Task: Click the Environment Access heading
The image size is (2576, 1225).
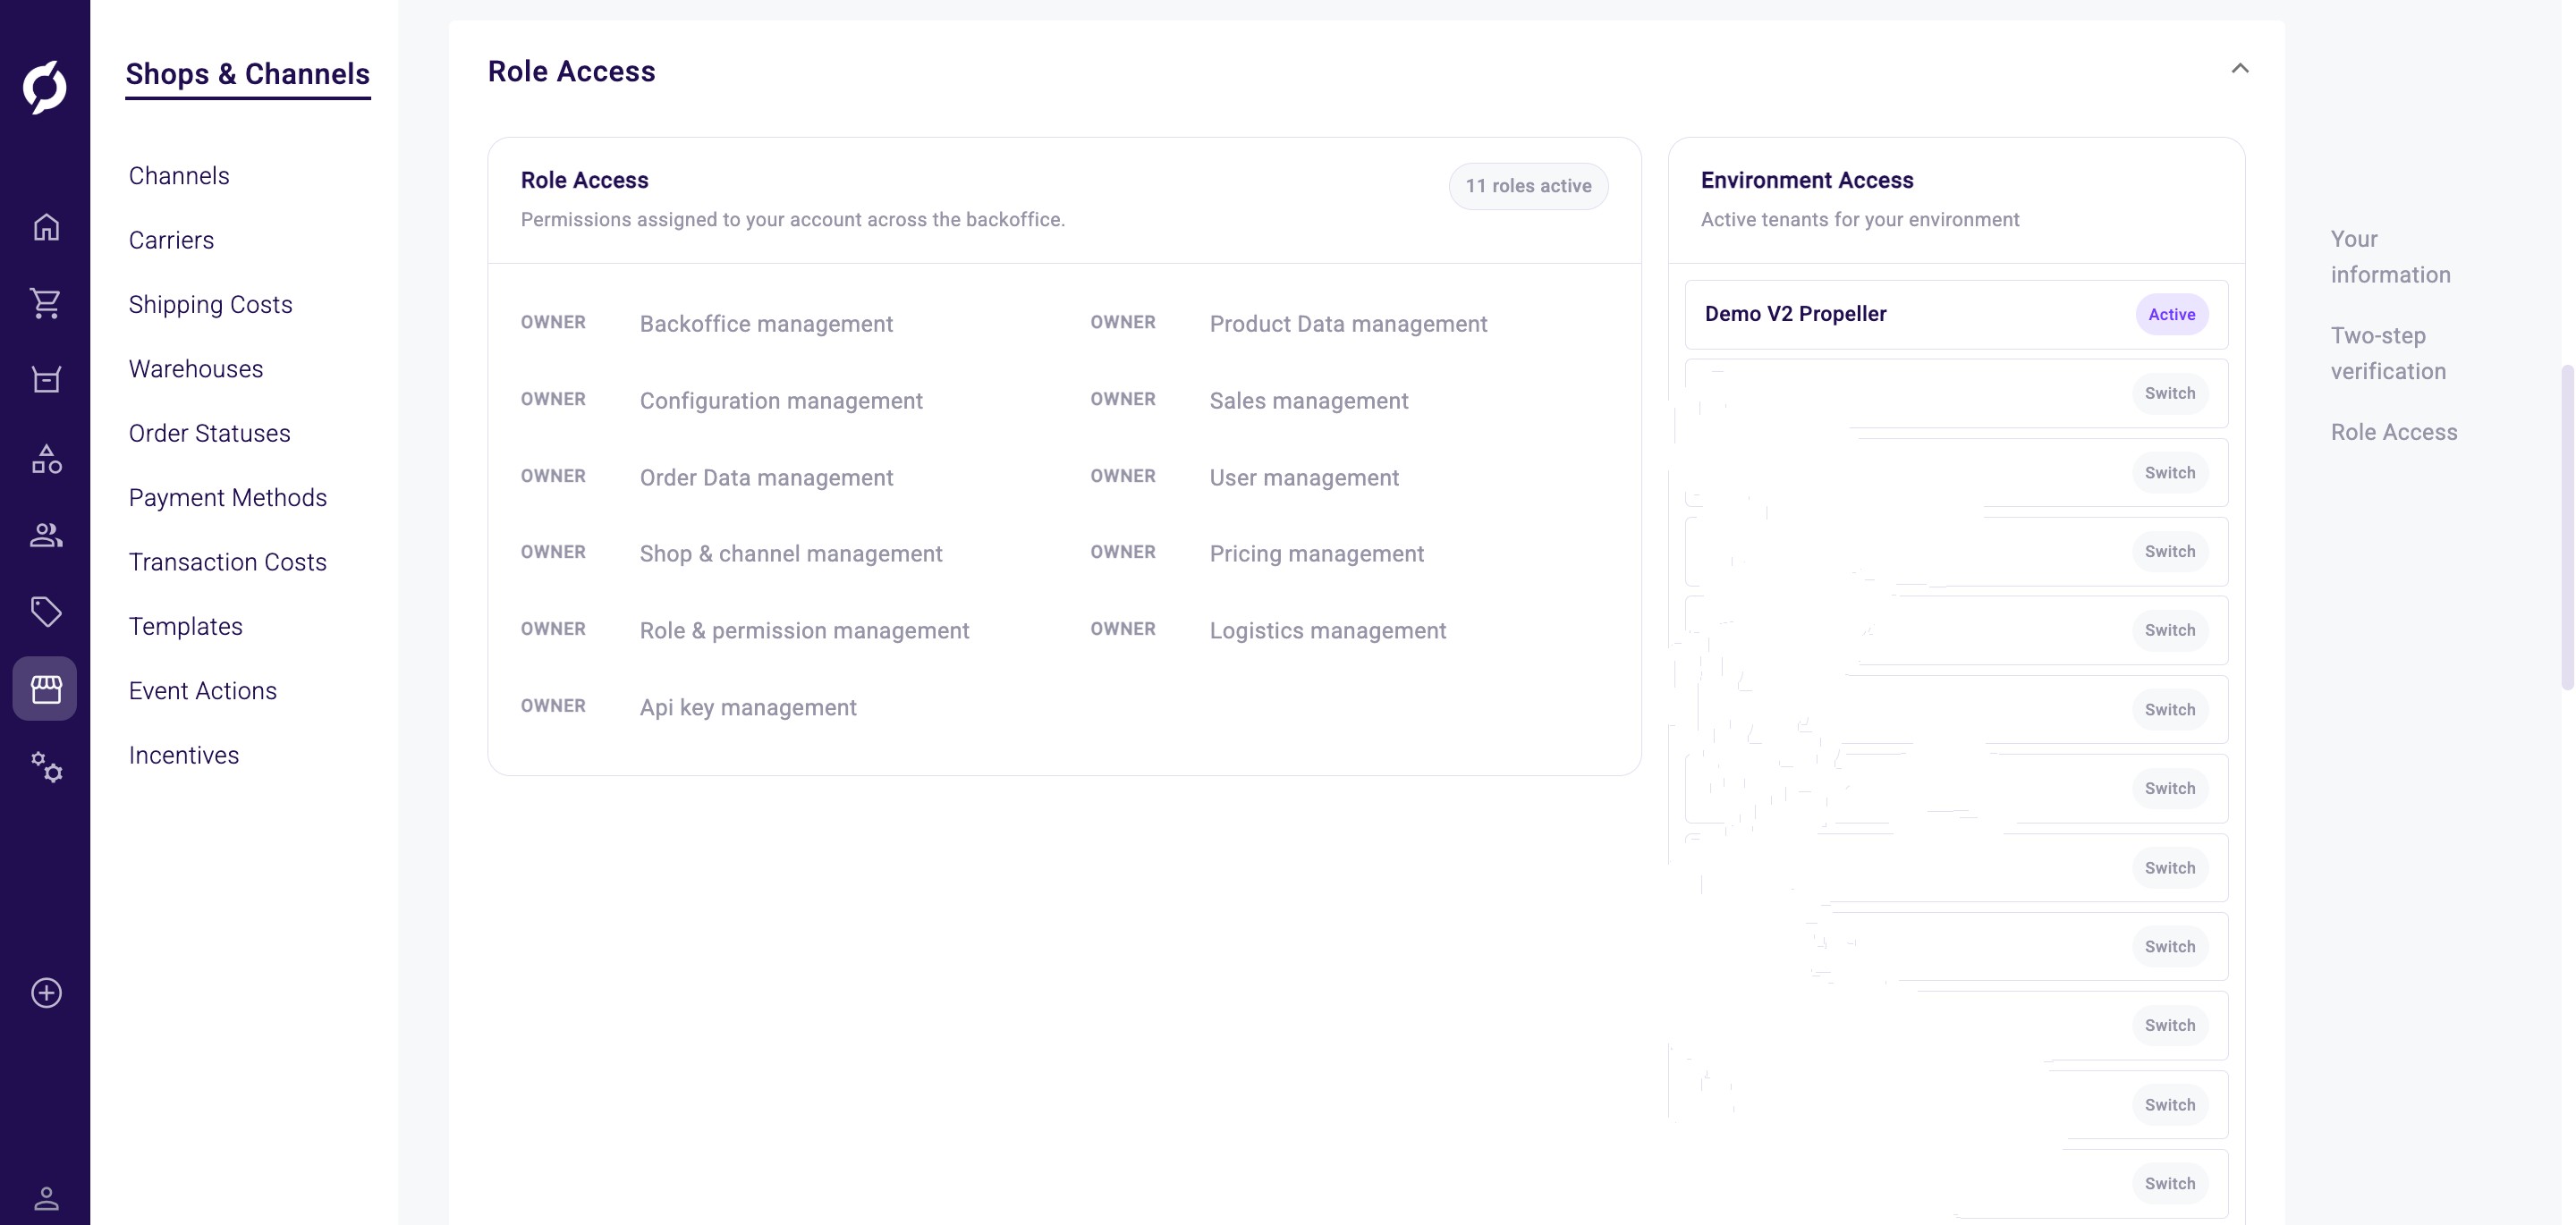Action: tap(1807, 180)
